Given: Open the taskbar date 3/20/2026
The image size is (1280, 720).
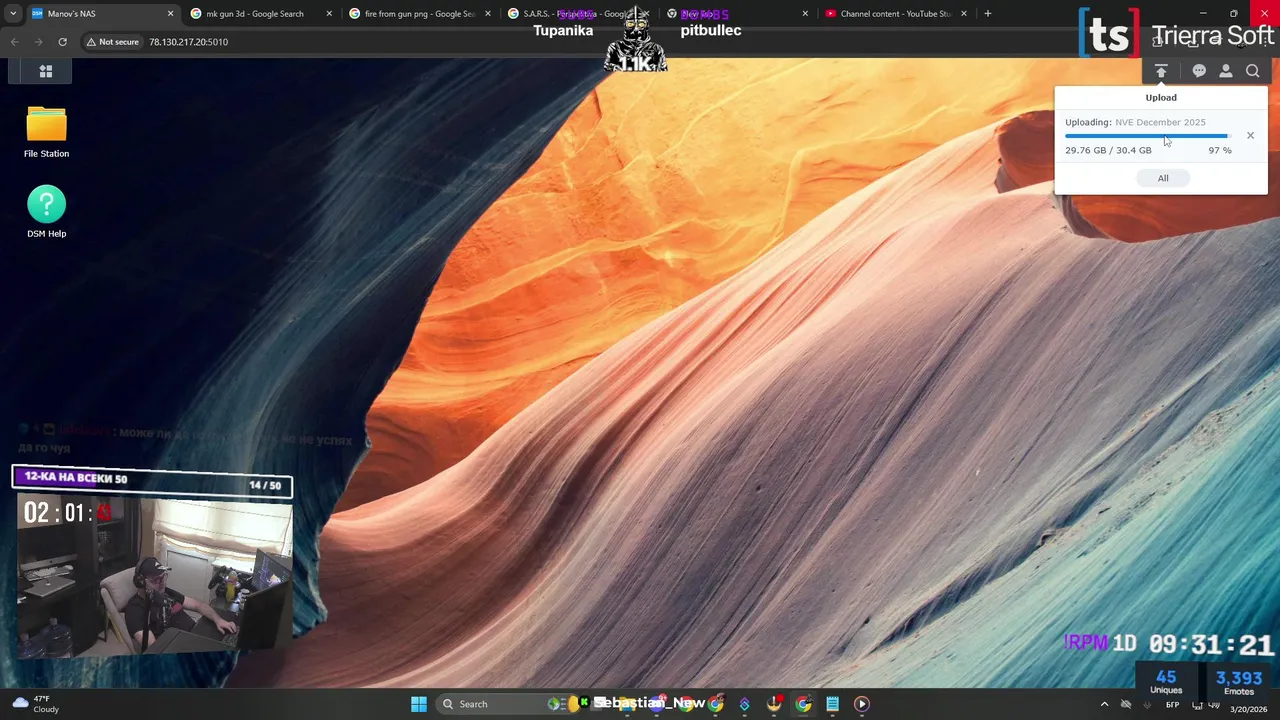Looking at the screenshot, I should click(1248, 709).
